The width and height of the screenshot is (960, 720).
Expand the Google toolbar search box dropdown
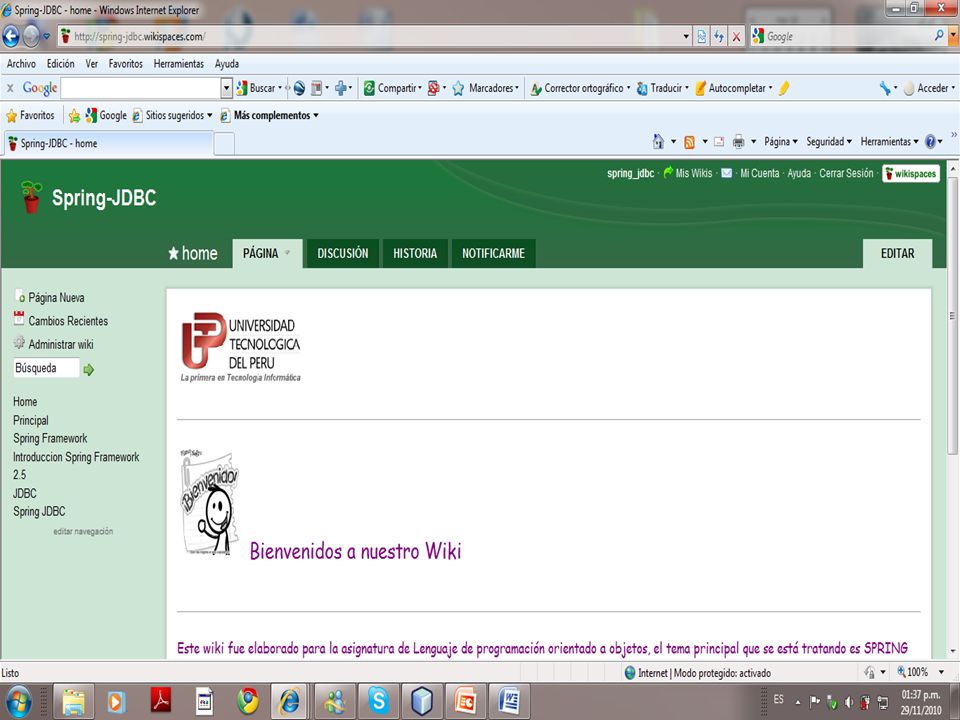[226, 88]
